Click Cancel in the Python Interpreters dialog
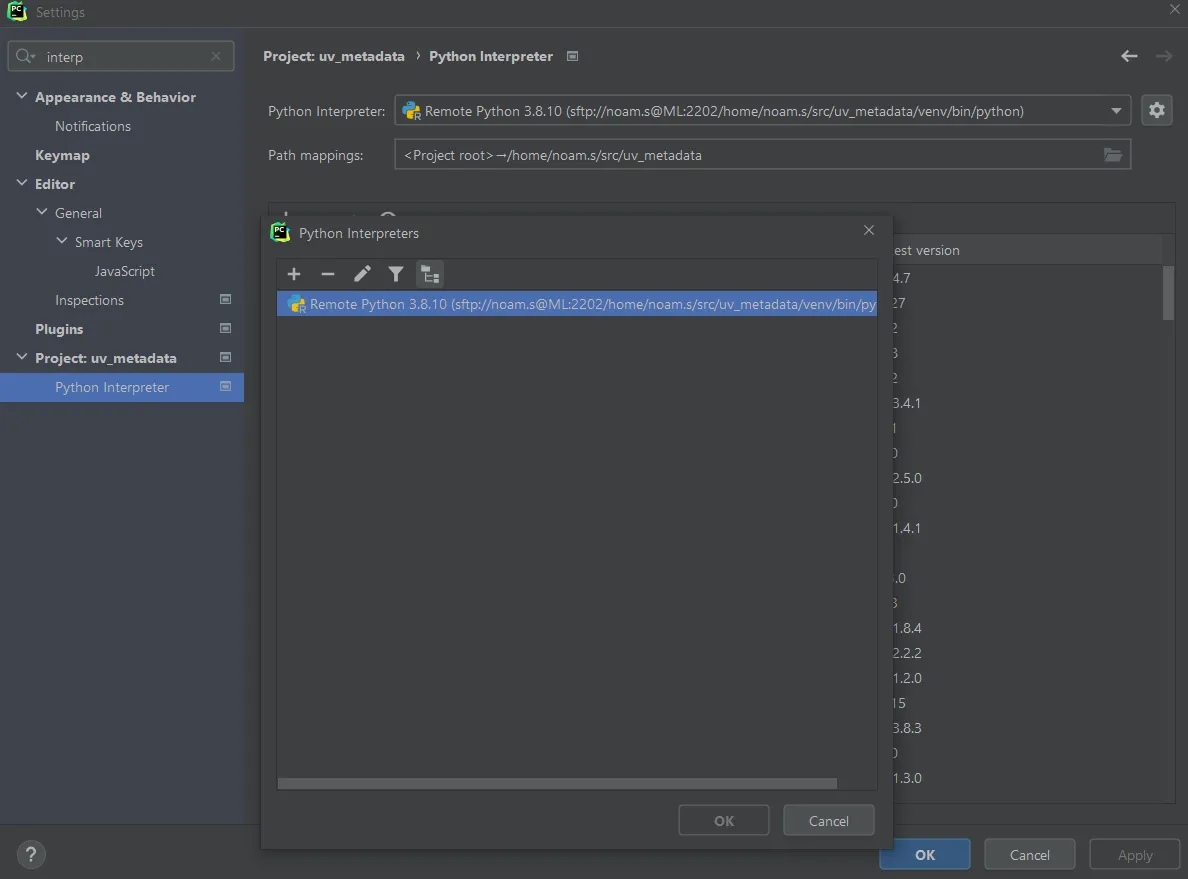 point(829,821)
